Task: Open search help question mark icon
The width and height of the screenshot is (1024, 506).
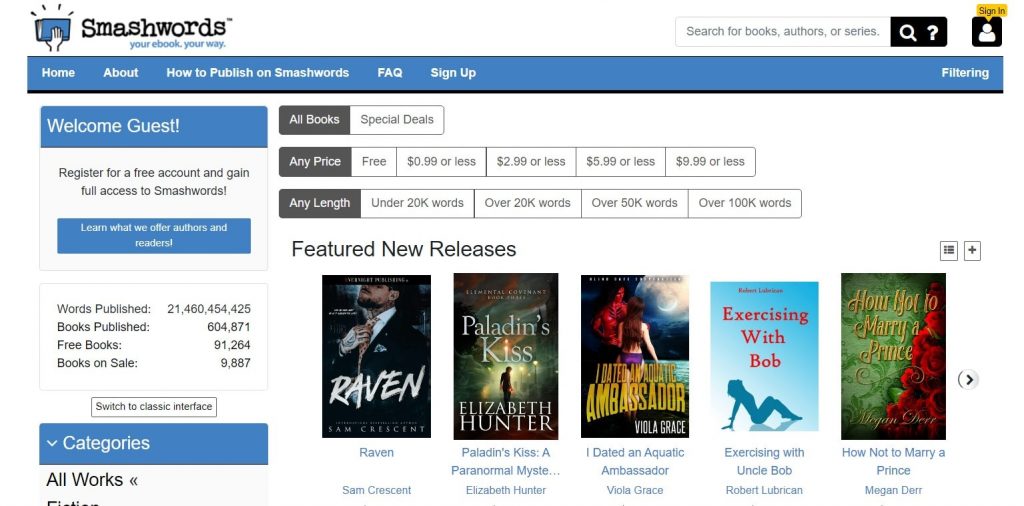Action: pyautogui.click(x=933, y=32)
